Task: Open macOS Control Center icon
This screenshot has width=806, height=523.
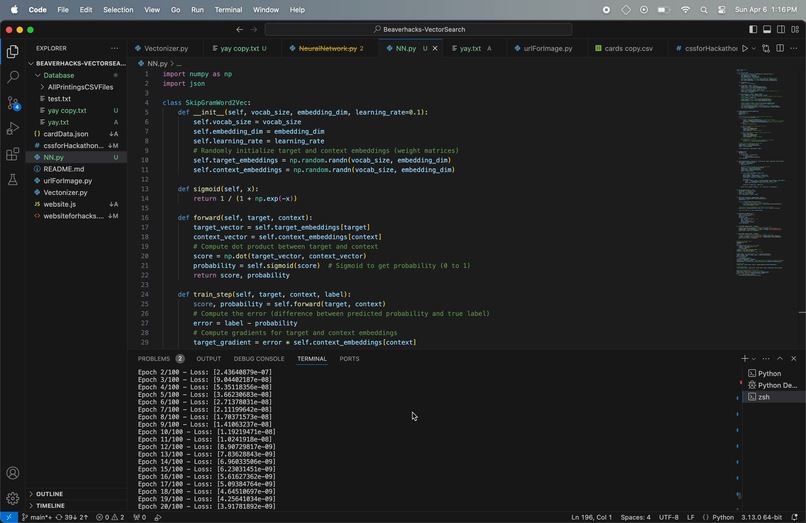Action: [x=721, y=10]
